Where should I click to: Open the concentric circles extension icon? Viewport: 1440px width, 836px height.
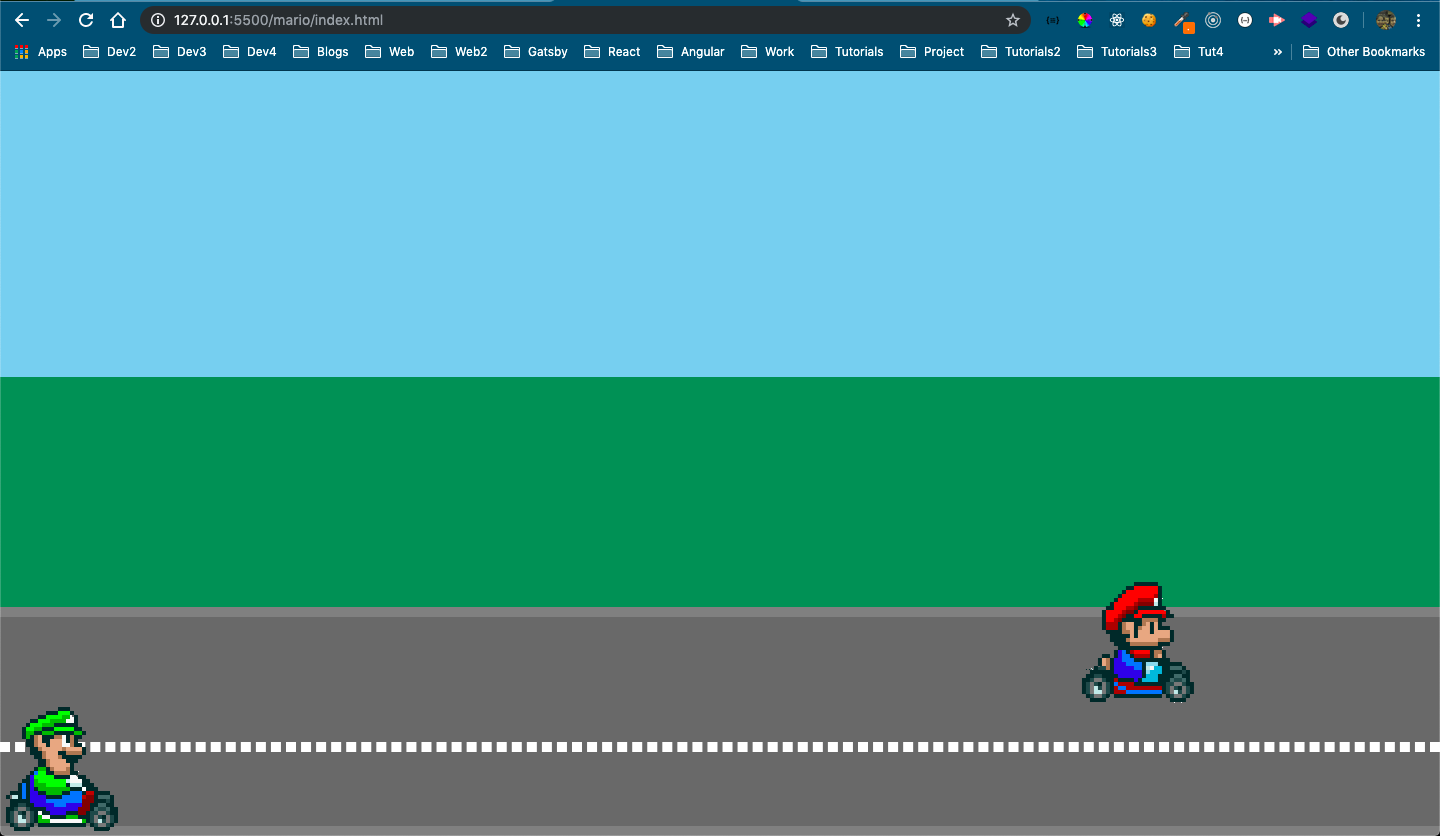coord(1213,20)
